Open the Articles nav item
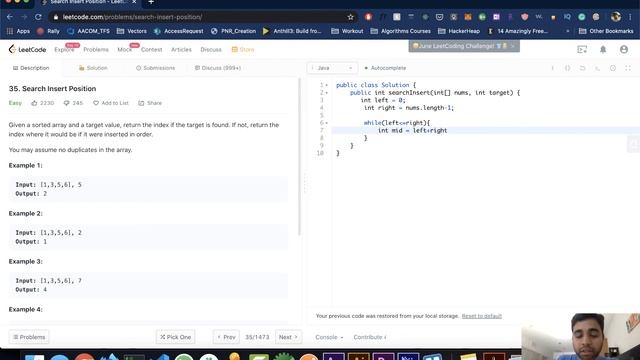Screen dimensions: 640x360 tap(181, 49)
